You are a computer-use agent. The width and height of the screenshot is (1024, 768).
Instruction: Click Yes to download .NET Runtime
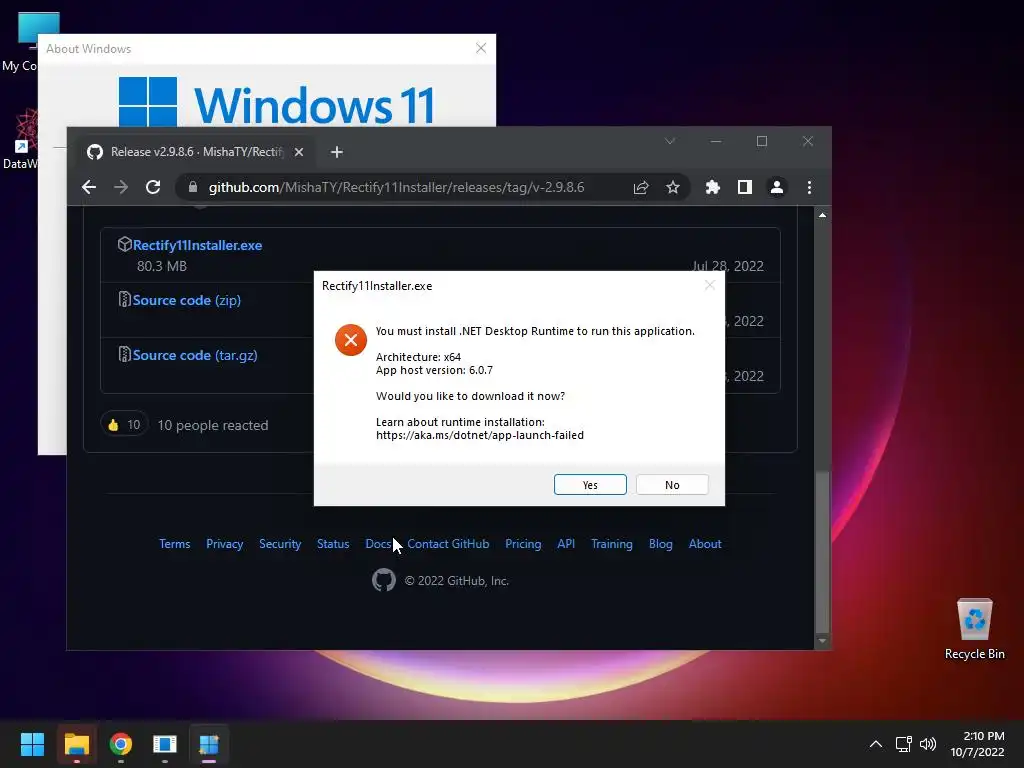coord(590,485)
